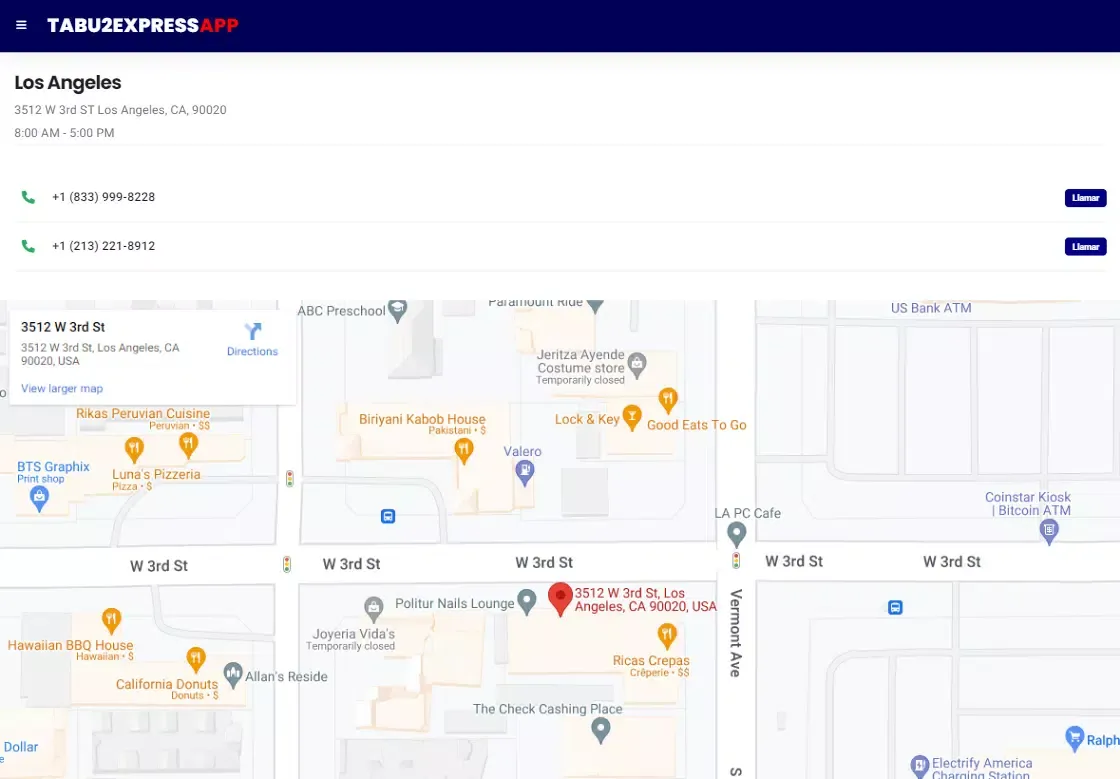
Task: Open Directions from the map card
Action: click(252, 339)
